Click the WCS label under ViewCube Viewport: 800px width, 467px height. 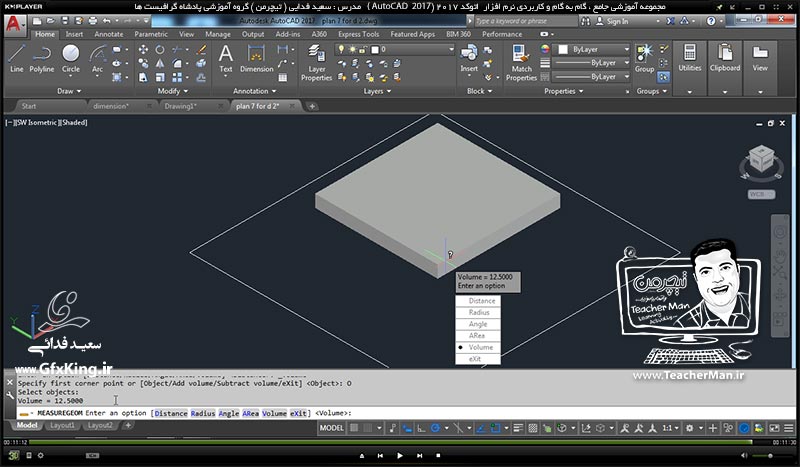761,194
